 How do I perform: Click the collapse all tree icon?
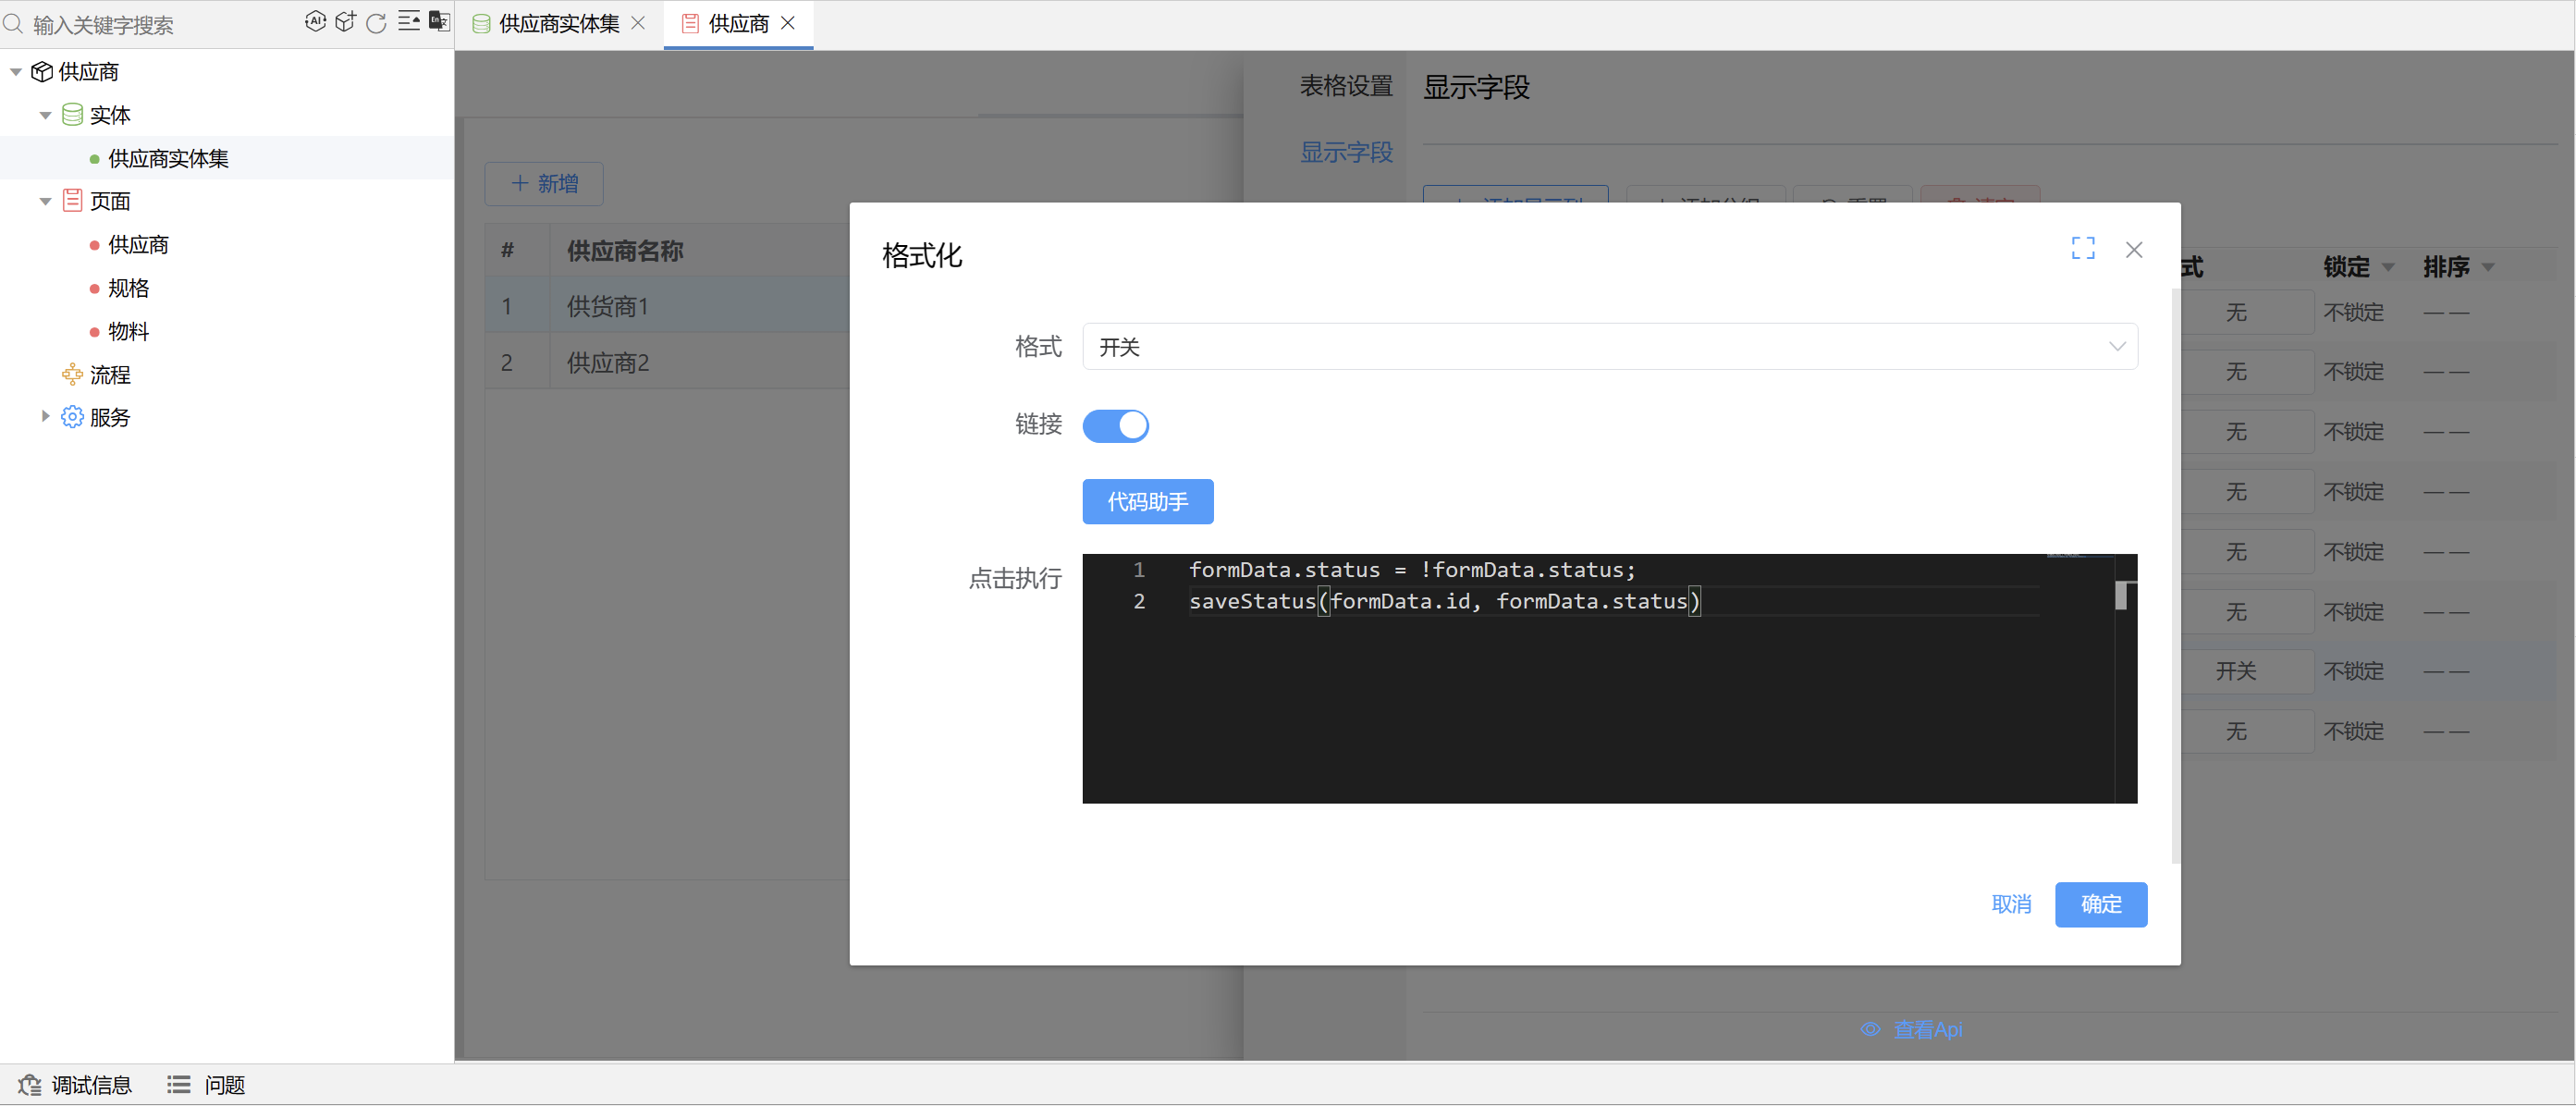(408, 22)
